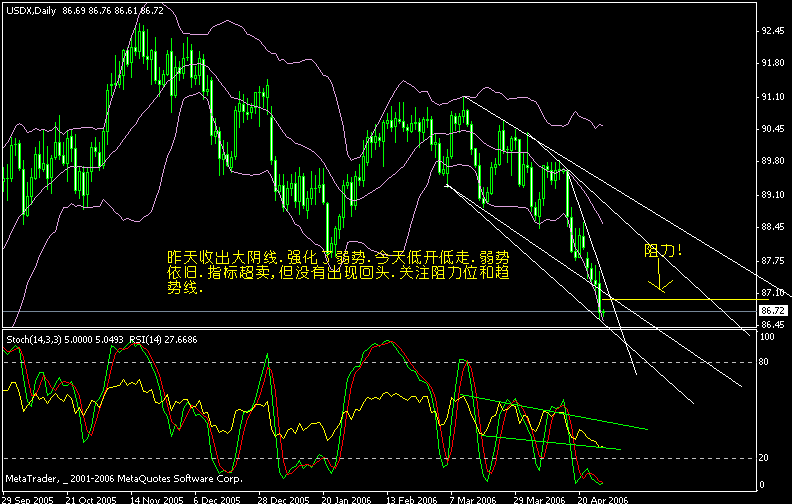Select the yellow Chinese analysis comment text

338,273
